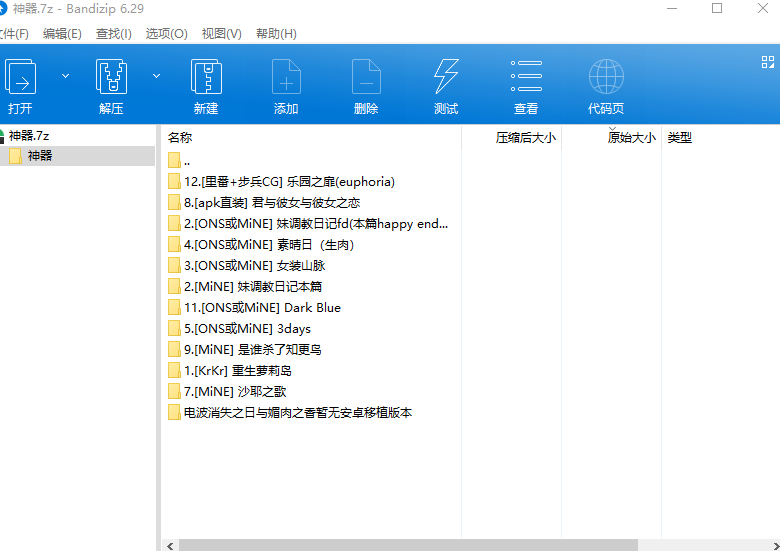This screenshot has width=780, height=551.
Task: Open the 帮助(H) menu
Action: [x=276, y=34]
